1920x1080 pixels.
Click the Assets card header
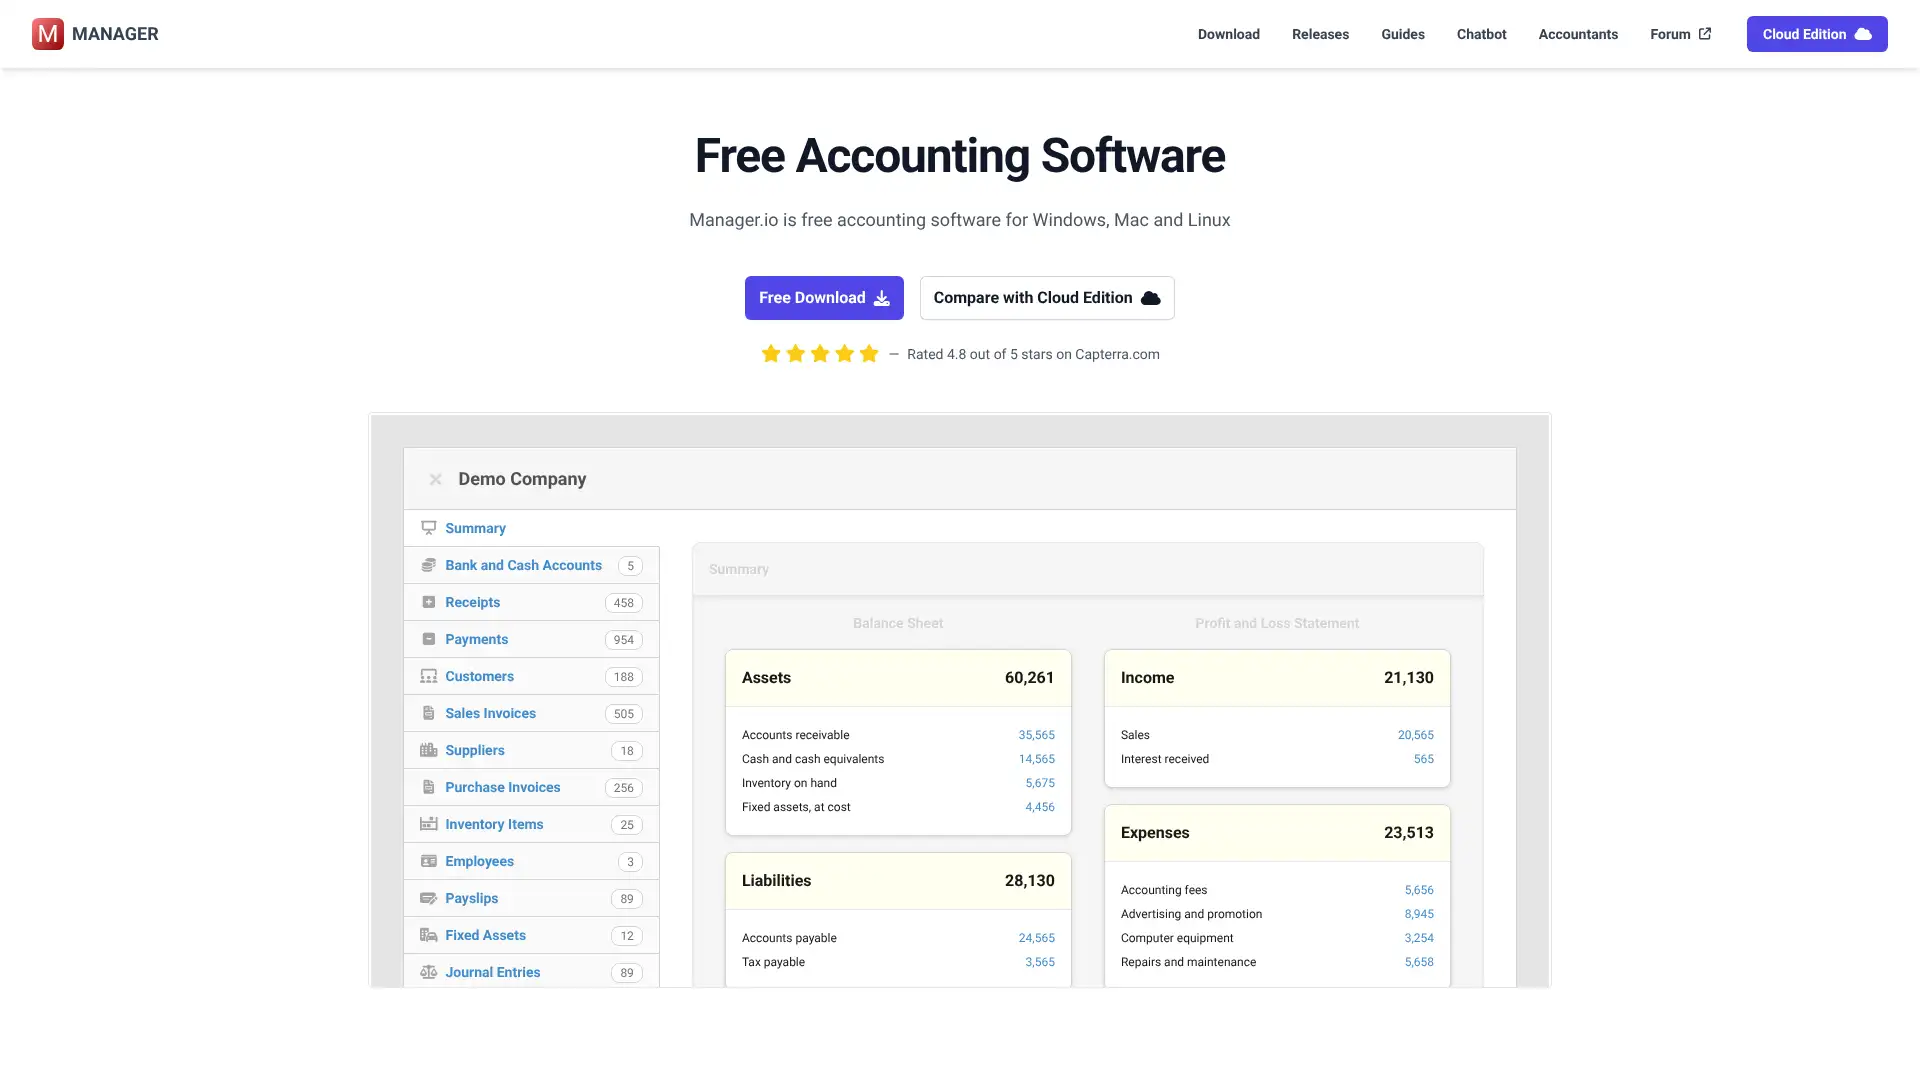click(898, 678)
